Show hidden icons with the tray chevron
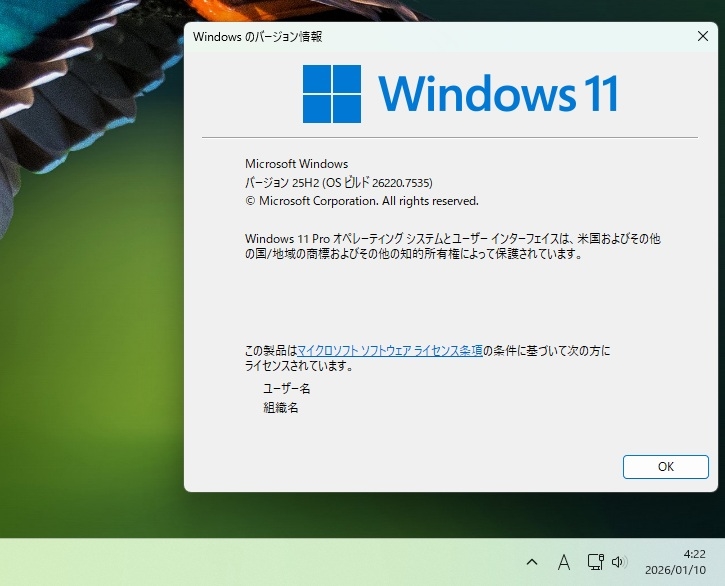Viewport: 725px width, 586px height. [x=532, y=562]
